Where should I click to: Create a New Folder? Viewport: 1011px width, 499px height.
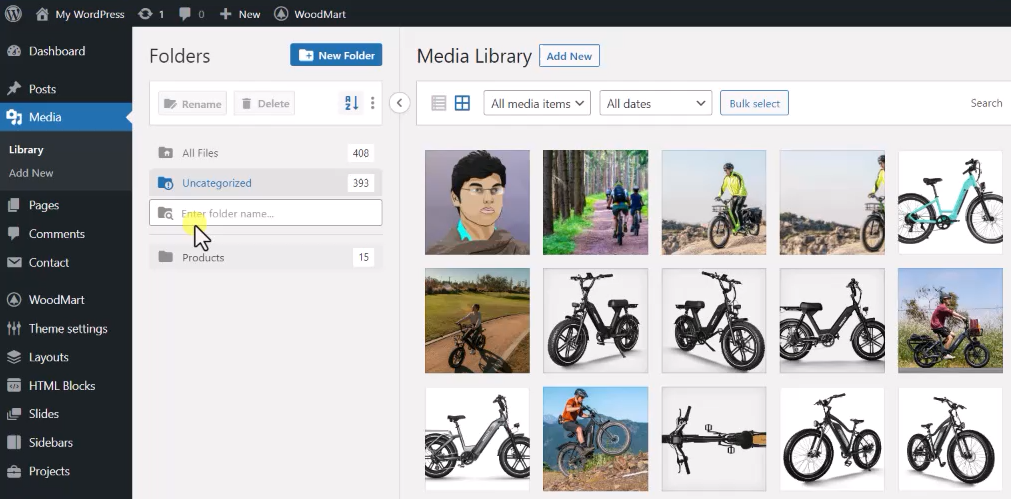point(336,55)
